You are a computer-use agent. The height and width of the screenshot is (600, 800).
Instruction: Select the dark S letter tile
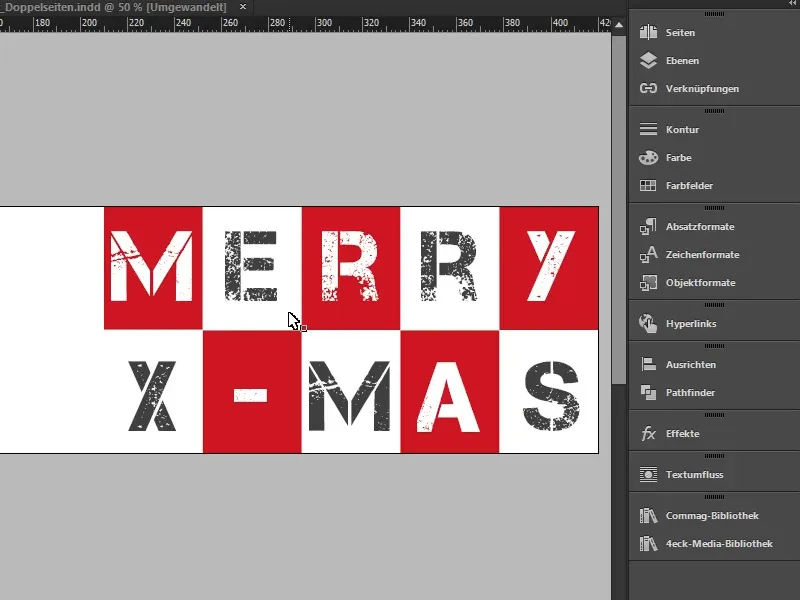[x=551, y=395]
